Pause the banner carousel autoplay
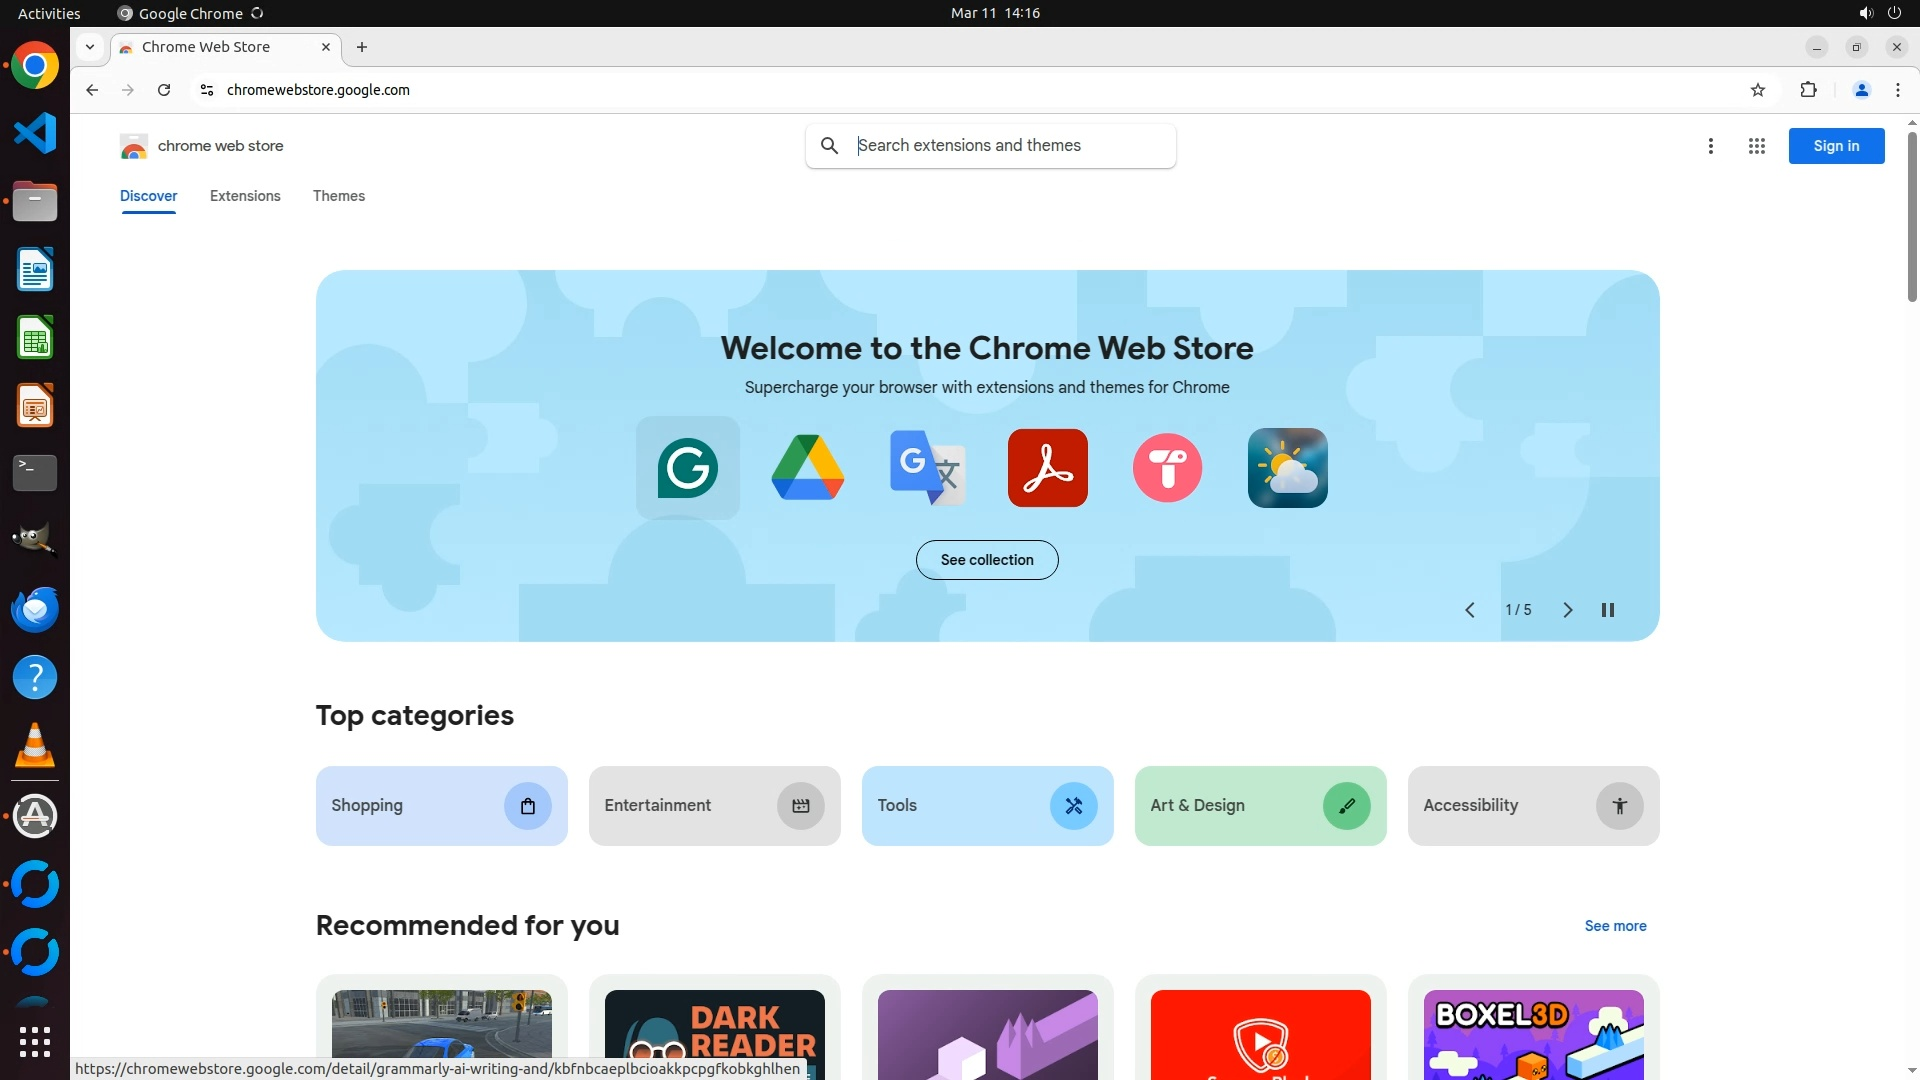 click(1607, 610)
